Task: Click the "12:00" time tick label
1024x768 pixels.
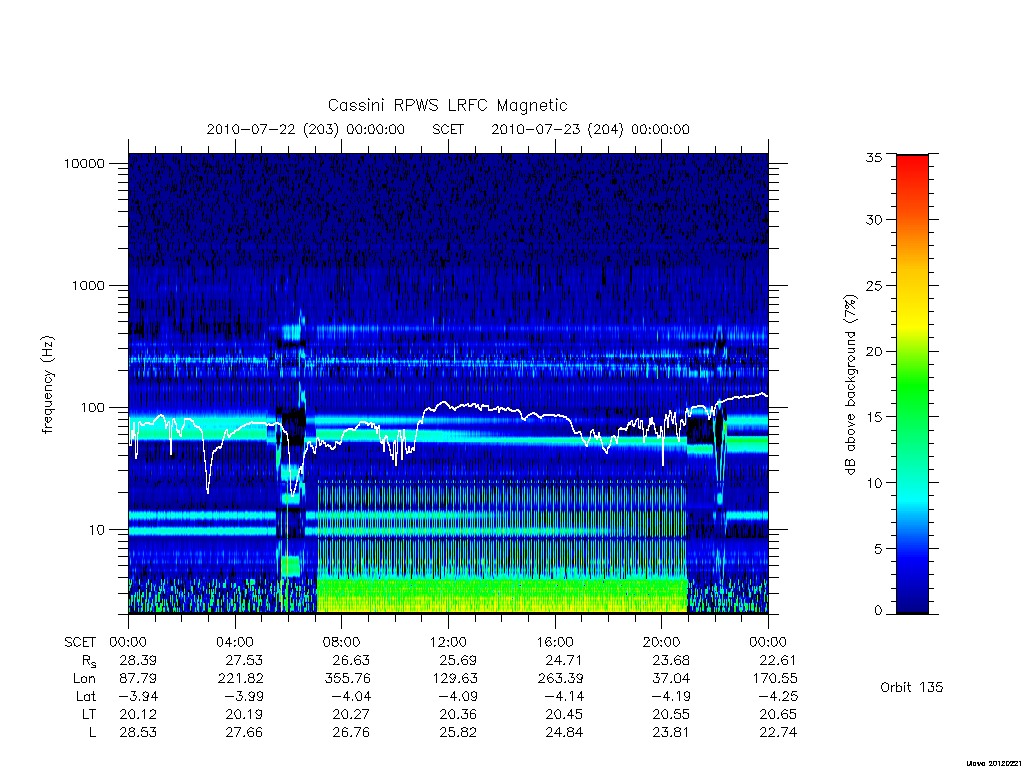Action: tap(448, 642)
